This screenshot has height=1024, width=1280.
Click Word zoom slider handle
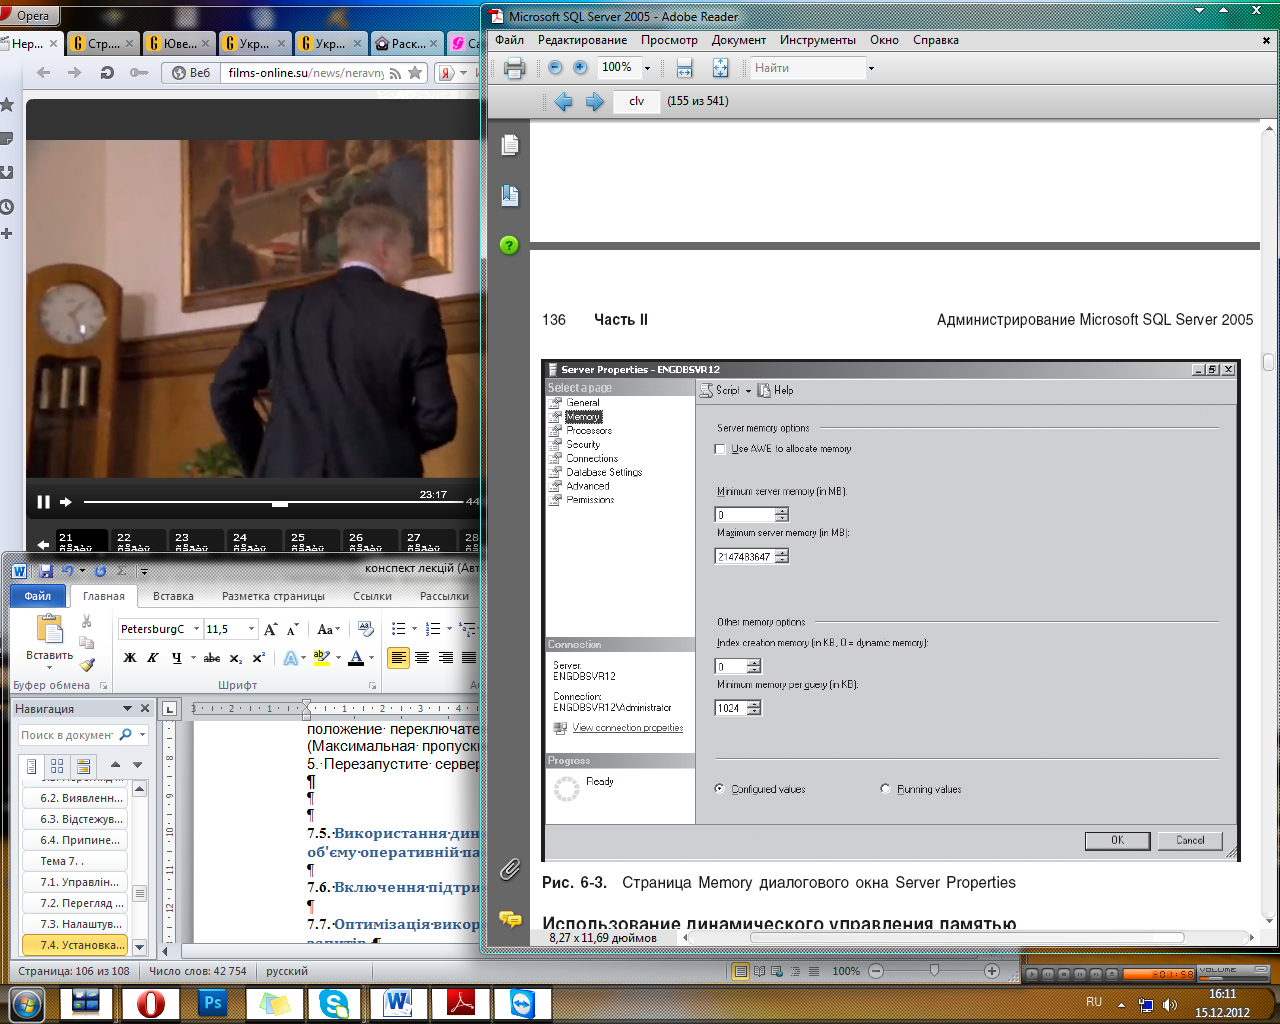click(934, 971)
